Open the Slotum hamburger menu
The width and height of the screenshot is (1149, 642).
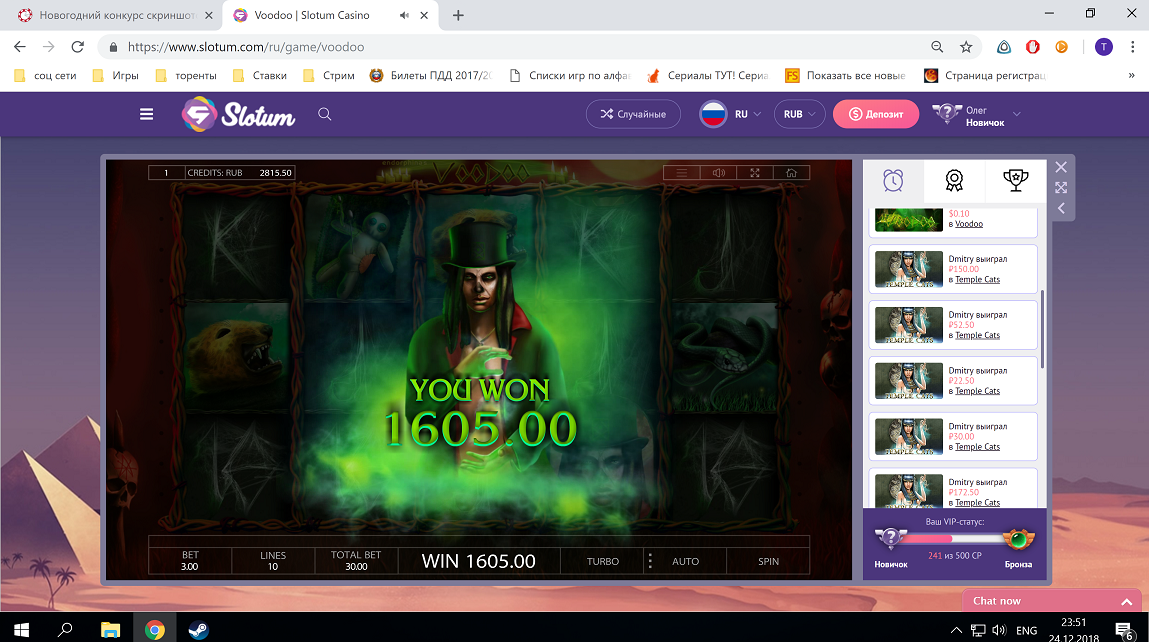147,114
